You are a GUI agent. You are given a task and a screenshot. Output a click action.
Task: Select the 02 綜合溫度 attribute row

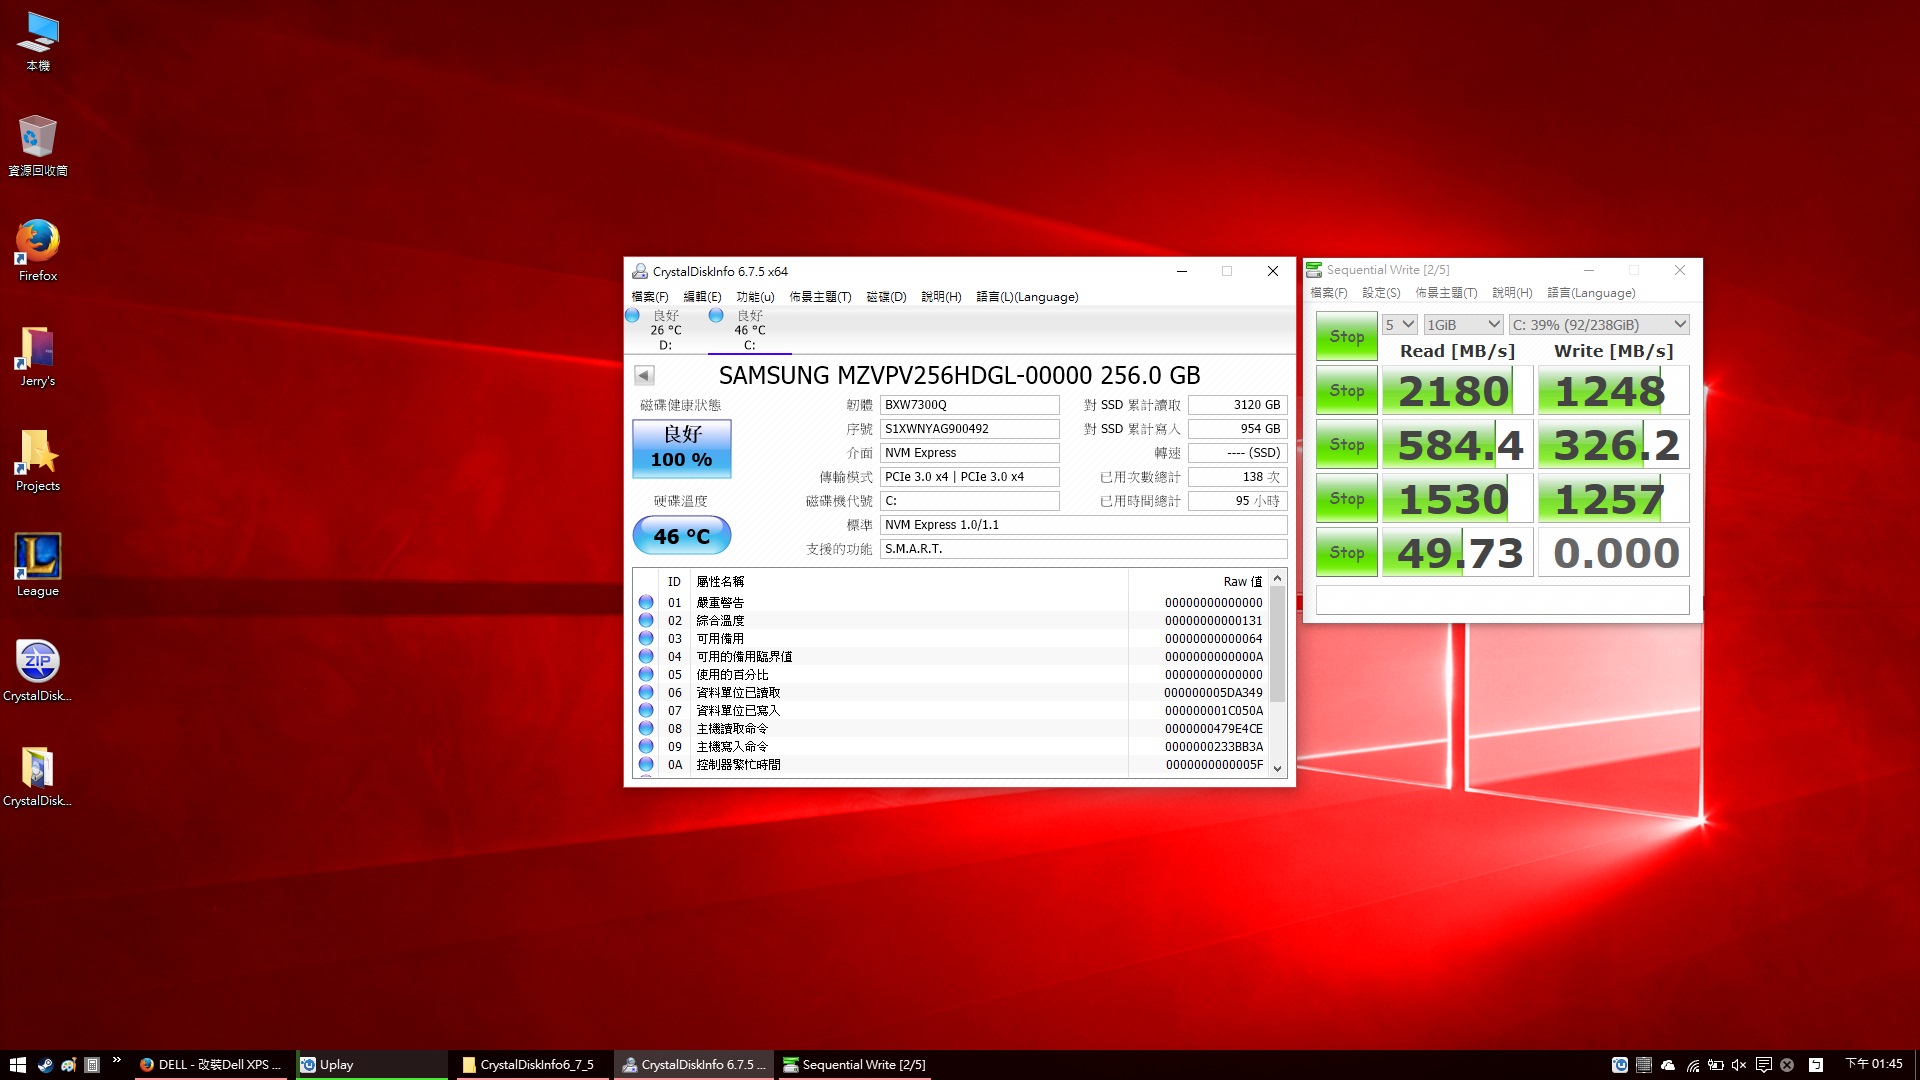pos(951,621)
